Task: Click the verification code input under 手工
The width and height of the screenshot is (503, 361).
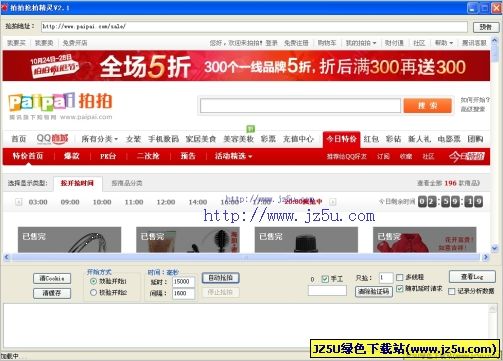Action: (327, 290)
